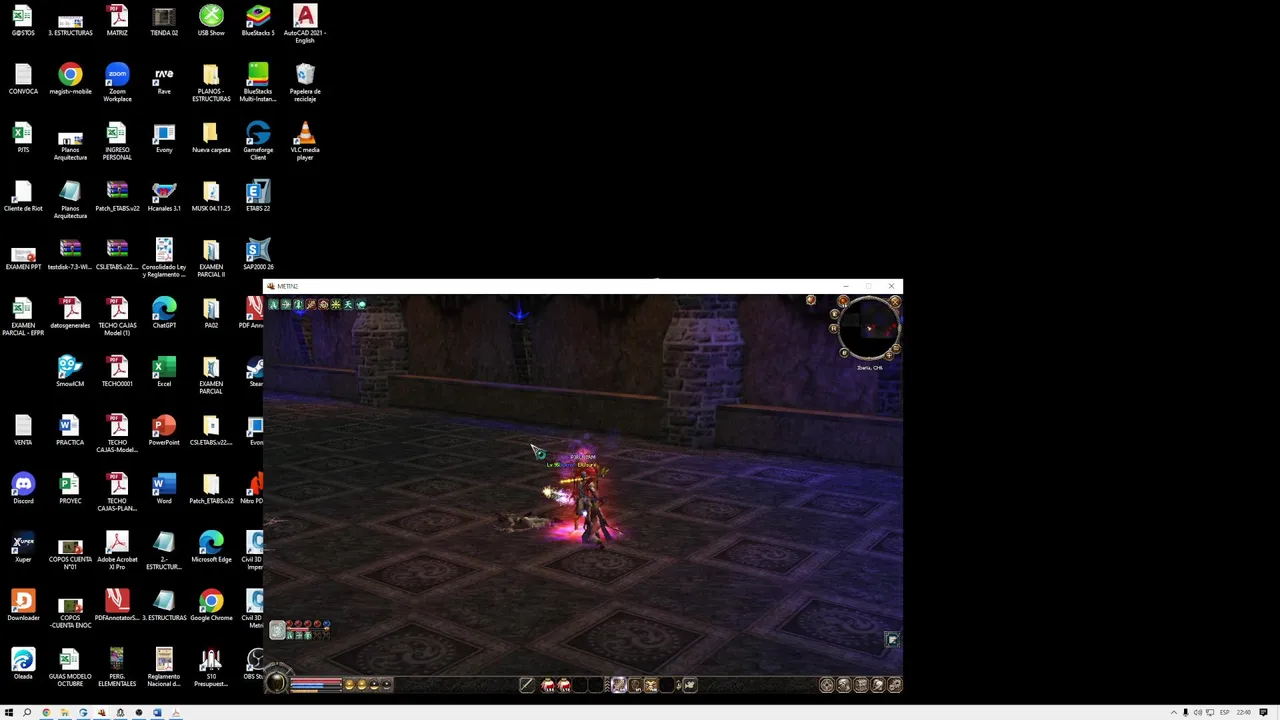This screenshot has height=720, width=1280.
Task: Select the Google Chrome desktop icon
Action: click(211, 606)
